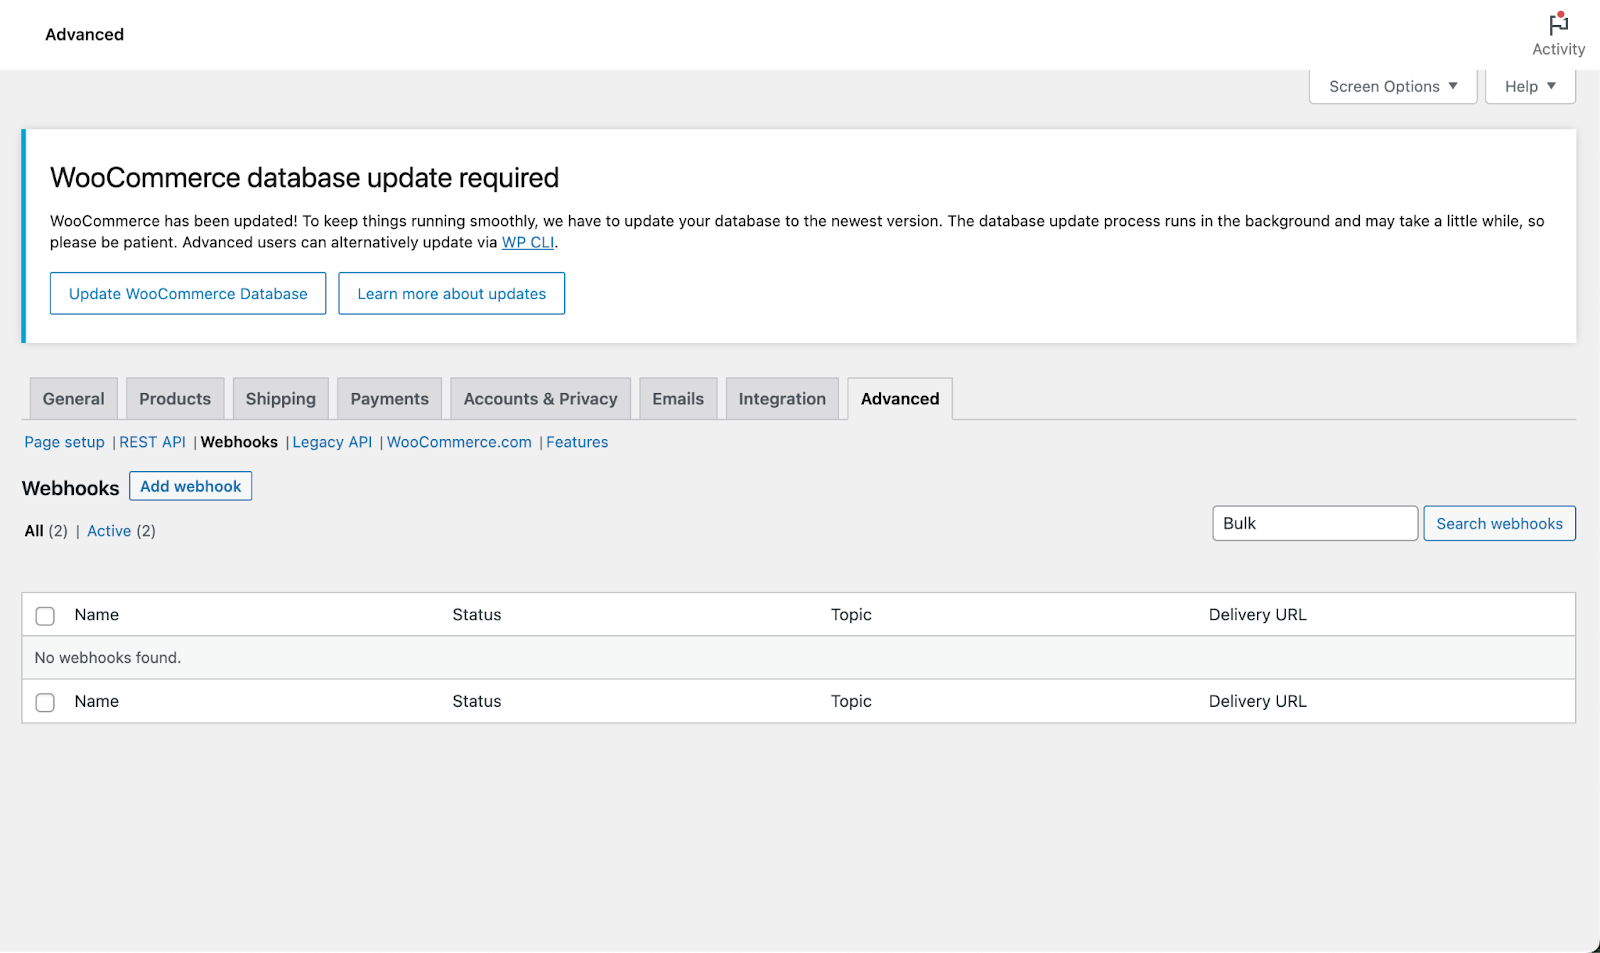This screenshot has height=953, width=1600.
Task: Go to Page setup section
Action: 65,442
